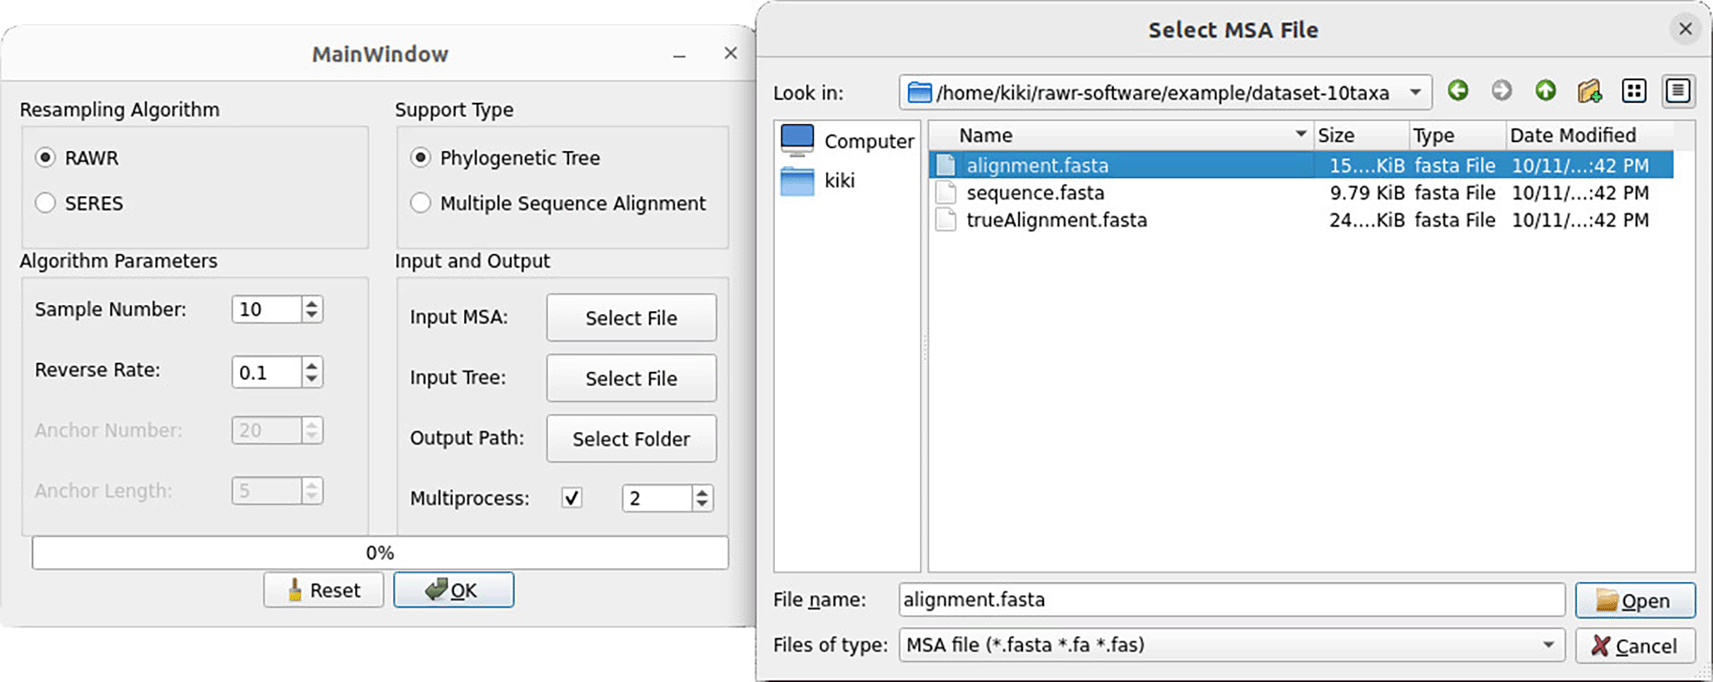This screenshot has width=1713, height=682.
Task: Click the 9.79 KiB size cell
Action: [x=1366, y=193]
